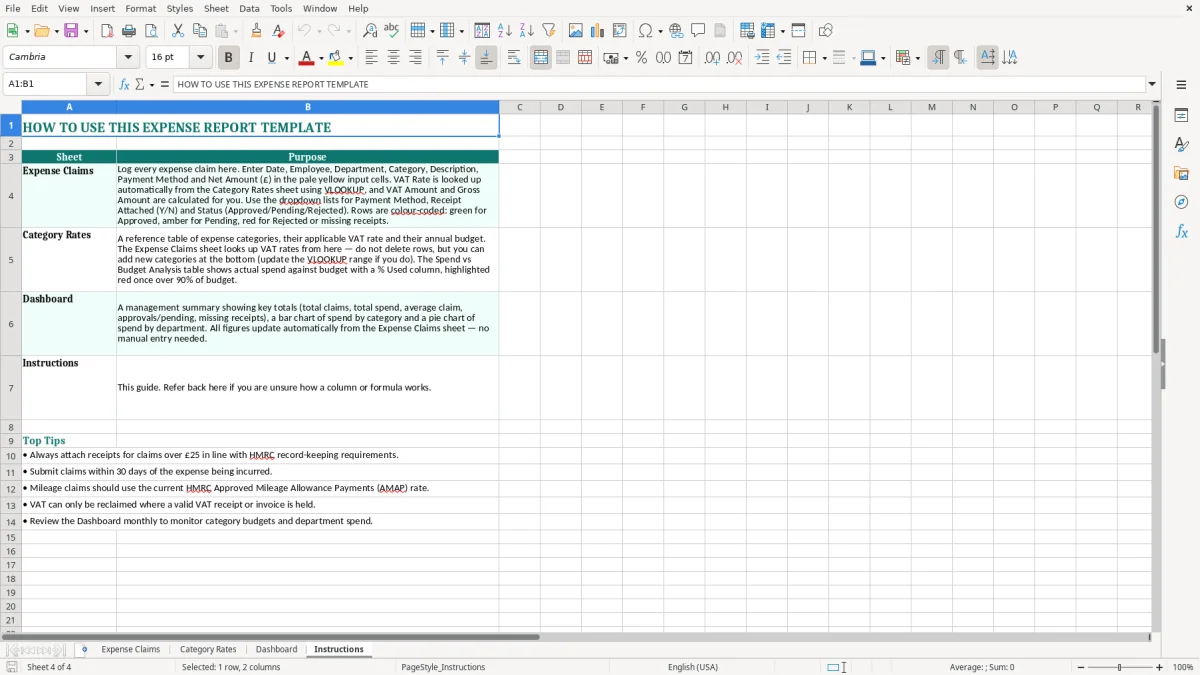Click Sort Ascending icon
The width and height of the screenshot is (1200, 675).
(505, 31)
